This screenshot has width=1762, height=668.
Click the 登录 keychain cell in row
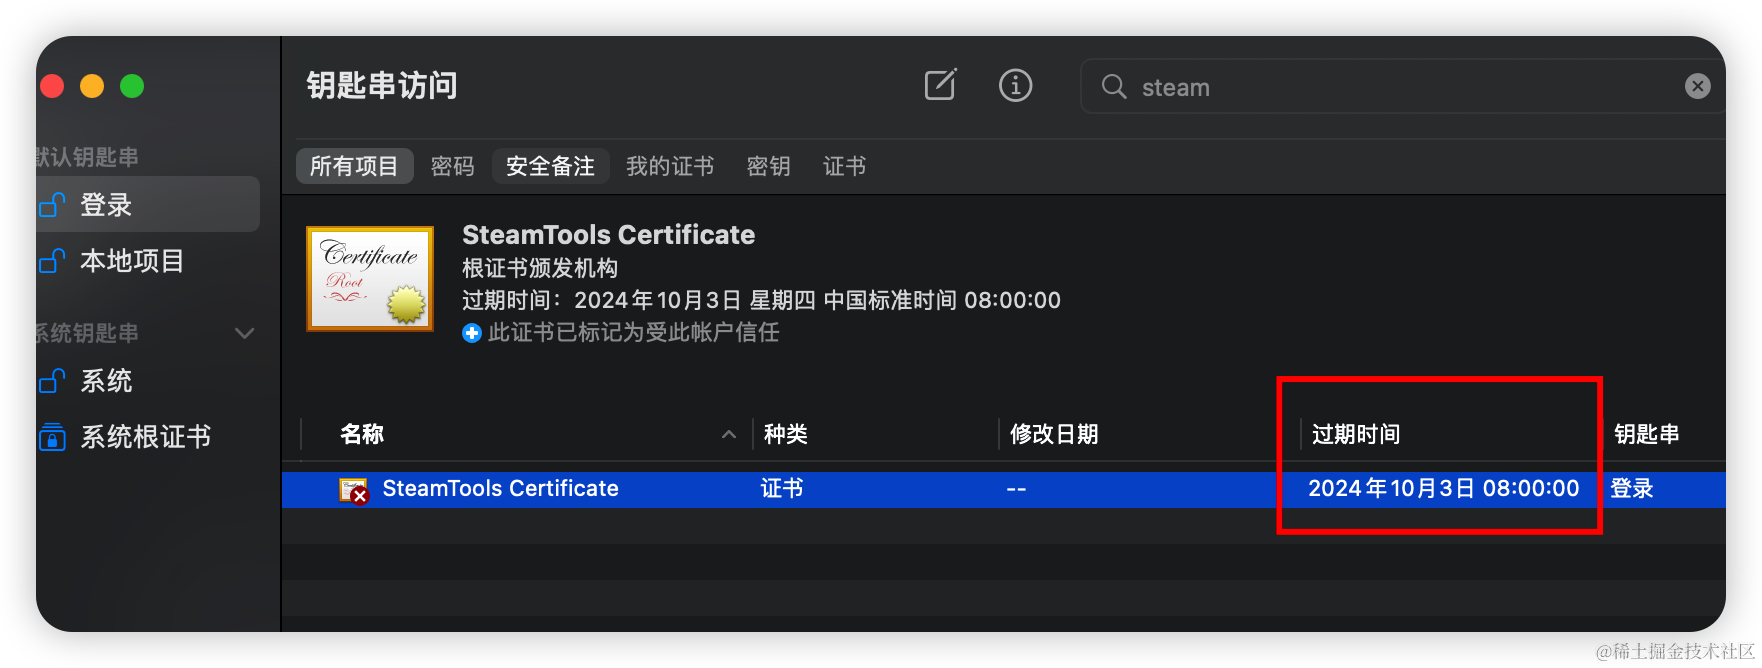pos(1632,488)
